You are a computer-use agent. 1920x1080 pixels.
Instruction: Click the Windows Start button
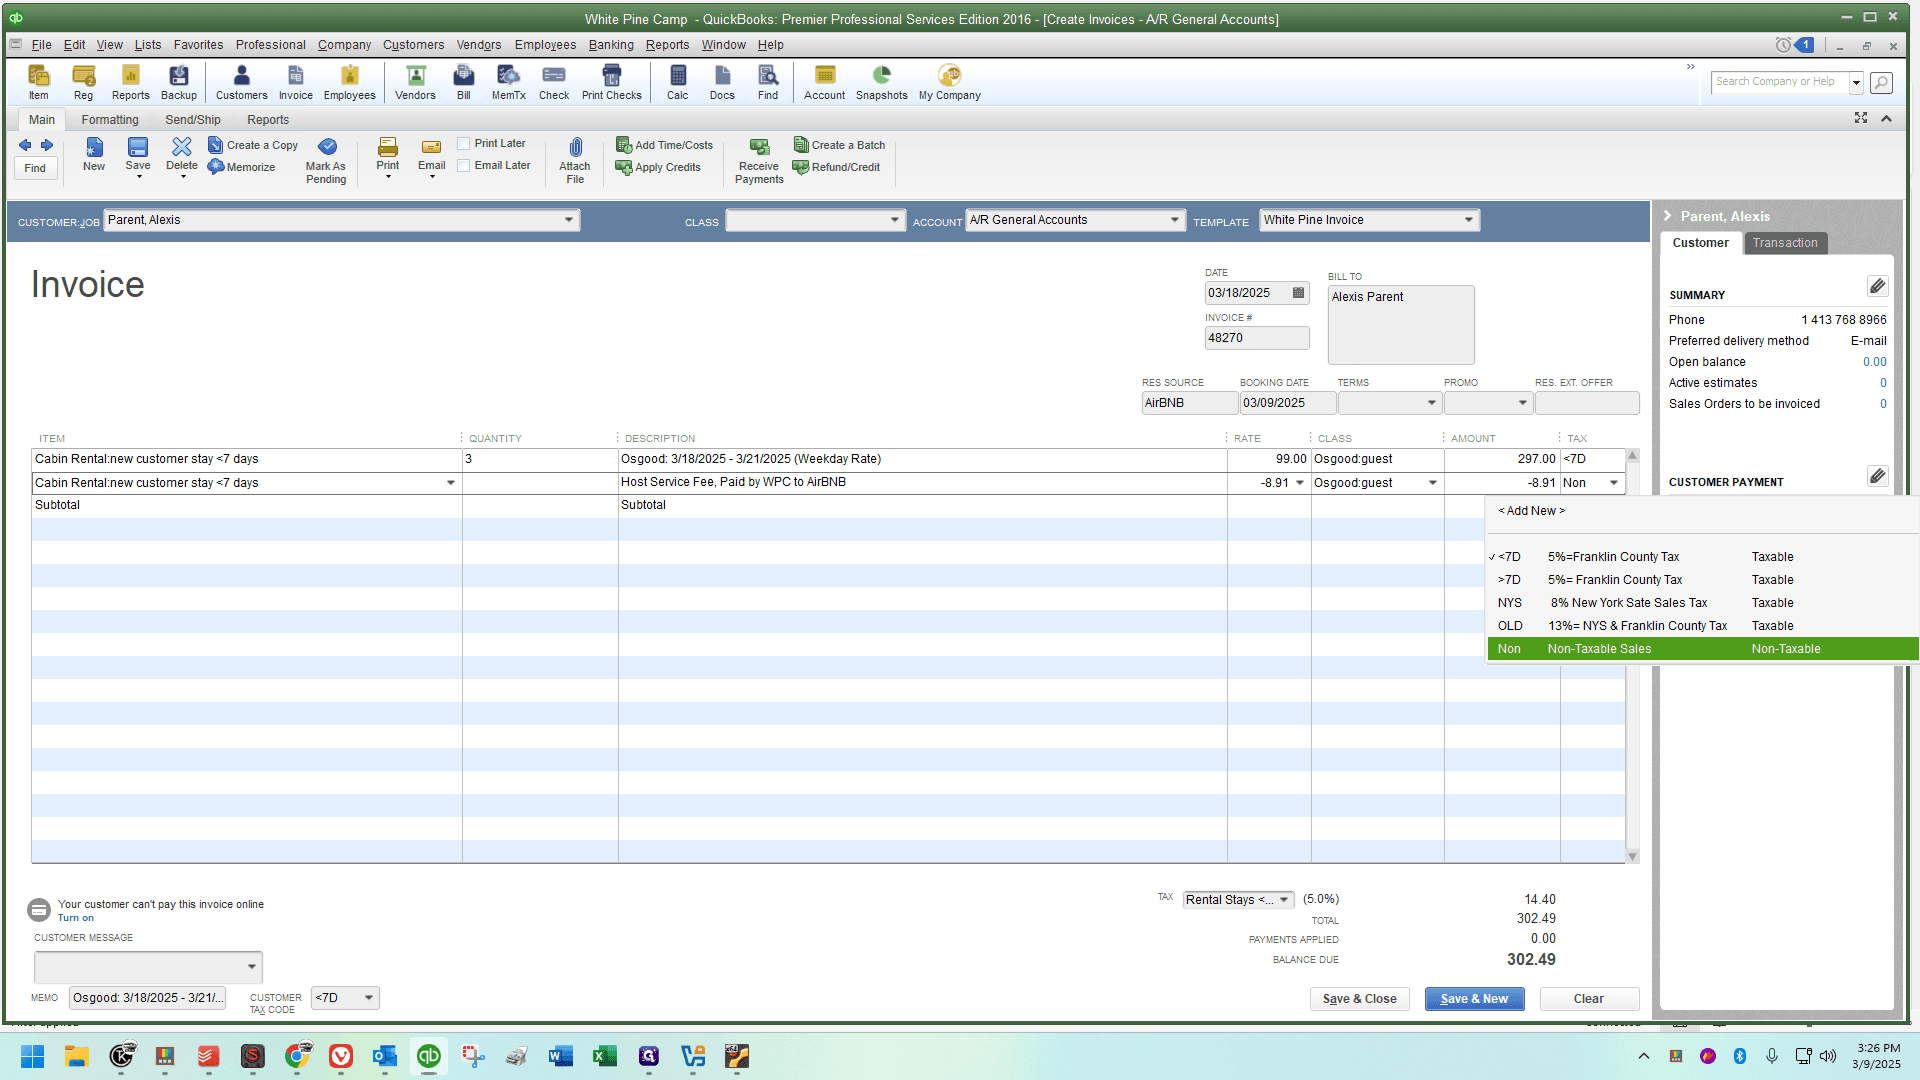(x=32, y=1056)
